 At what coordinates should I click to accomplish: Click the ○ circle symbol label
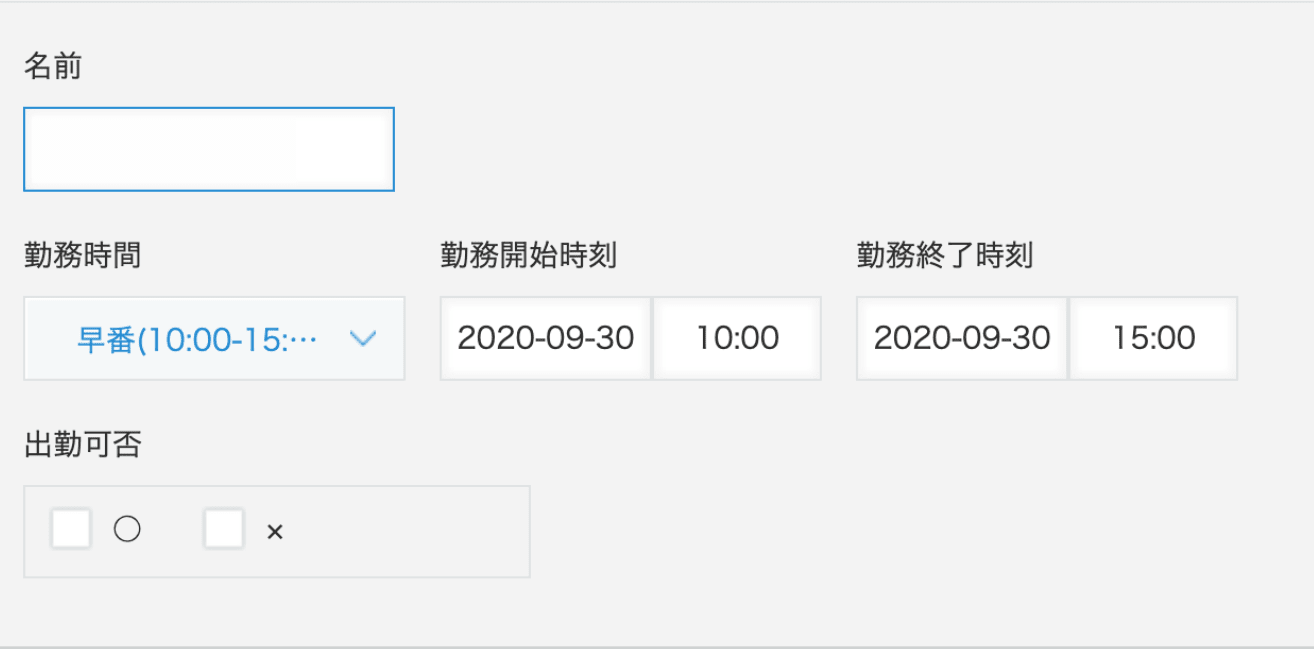(127, 530)
